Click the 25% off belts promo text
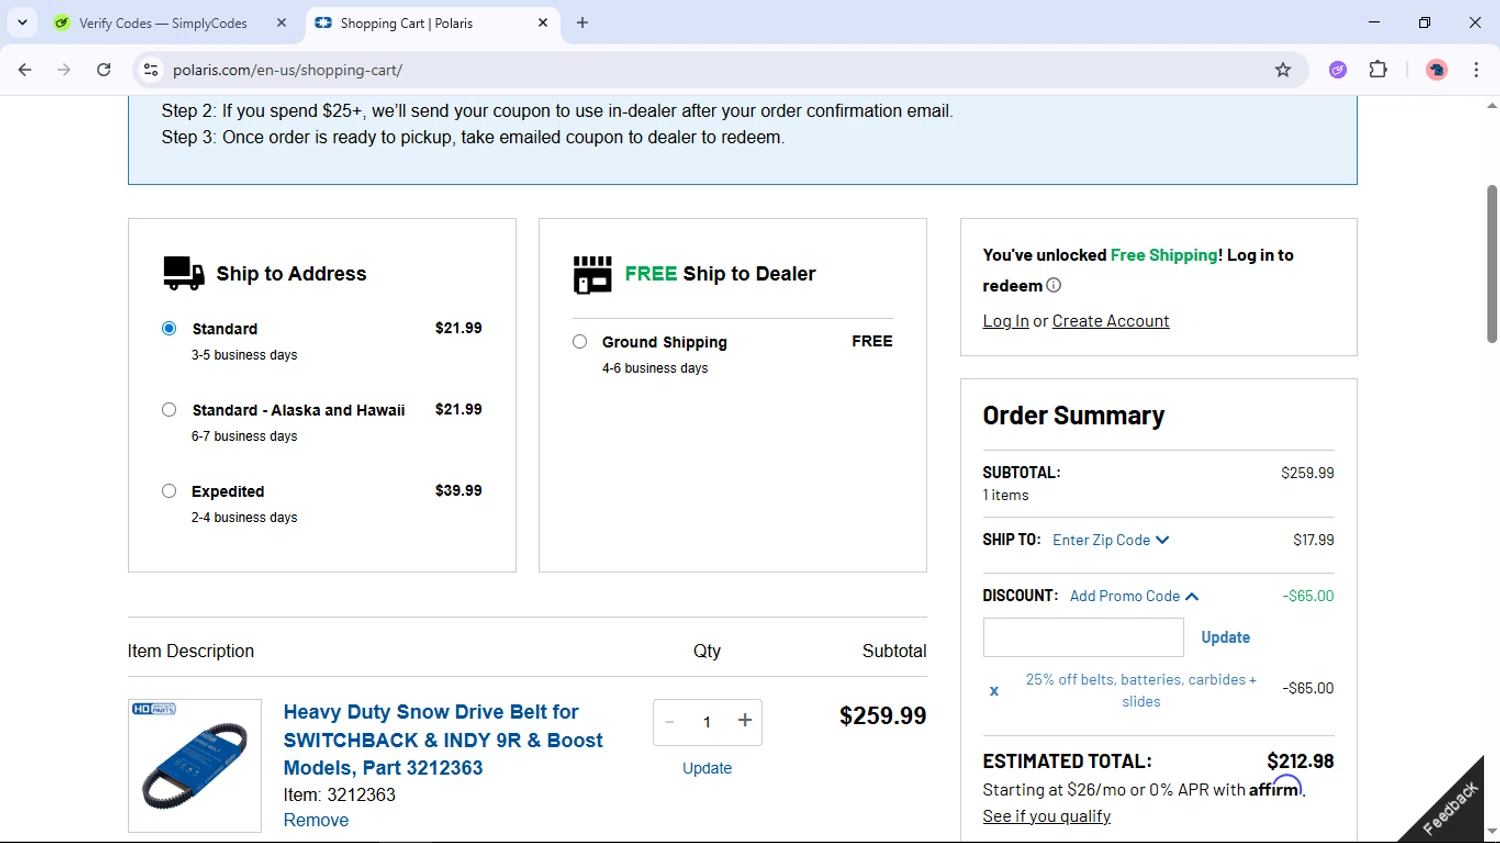1500x843 pixels. [1141, 690]
